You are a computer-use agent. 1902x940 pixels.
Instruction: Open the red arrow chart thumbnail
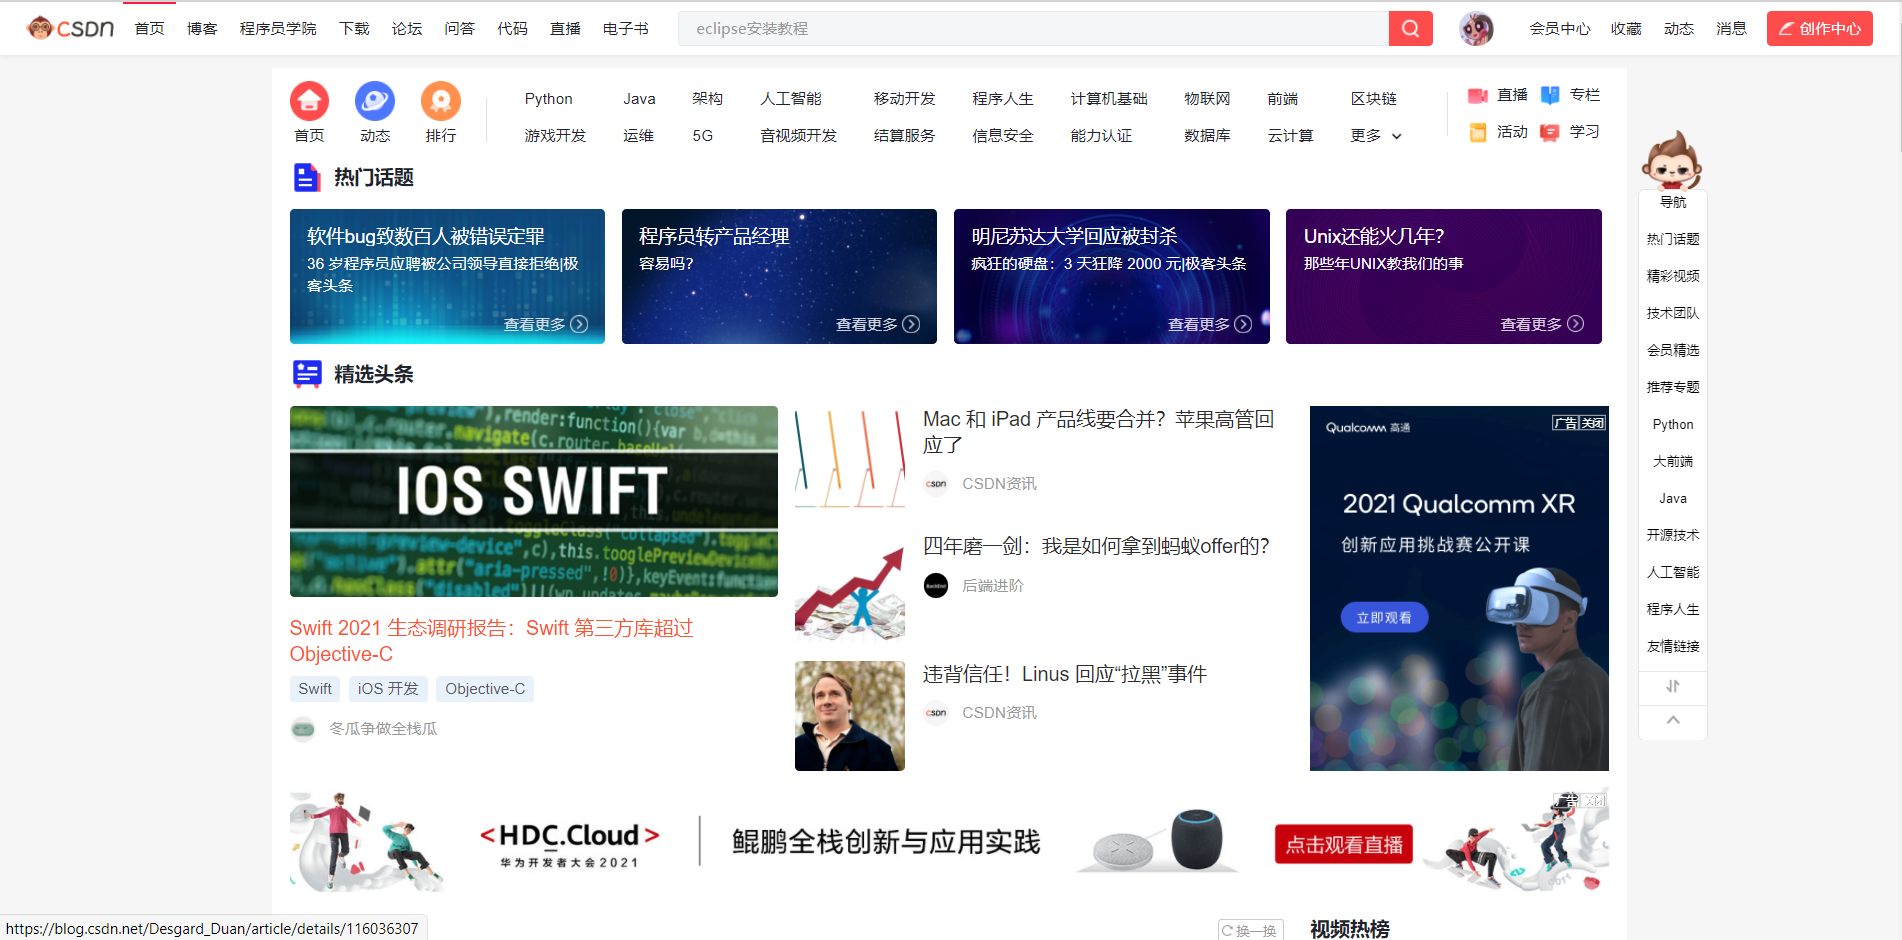pos(850,589)
